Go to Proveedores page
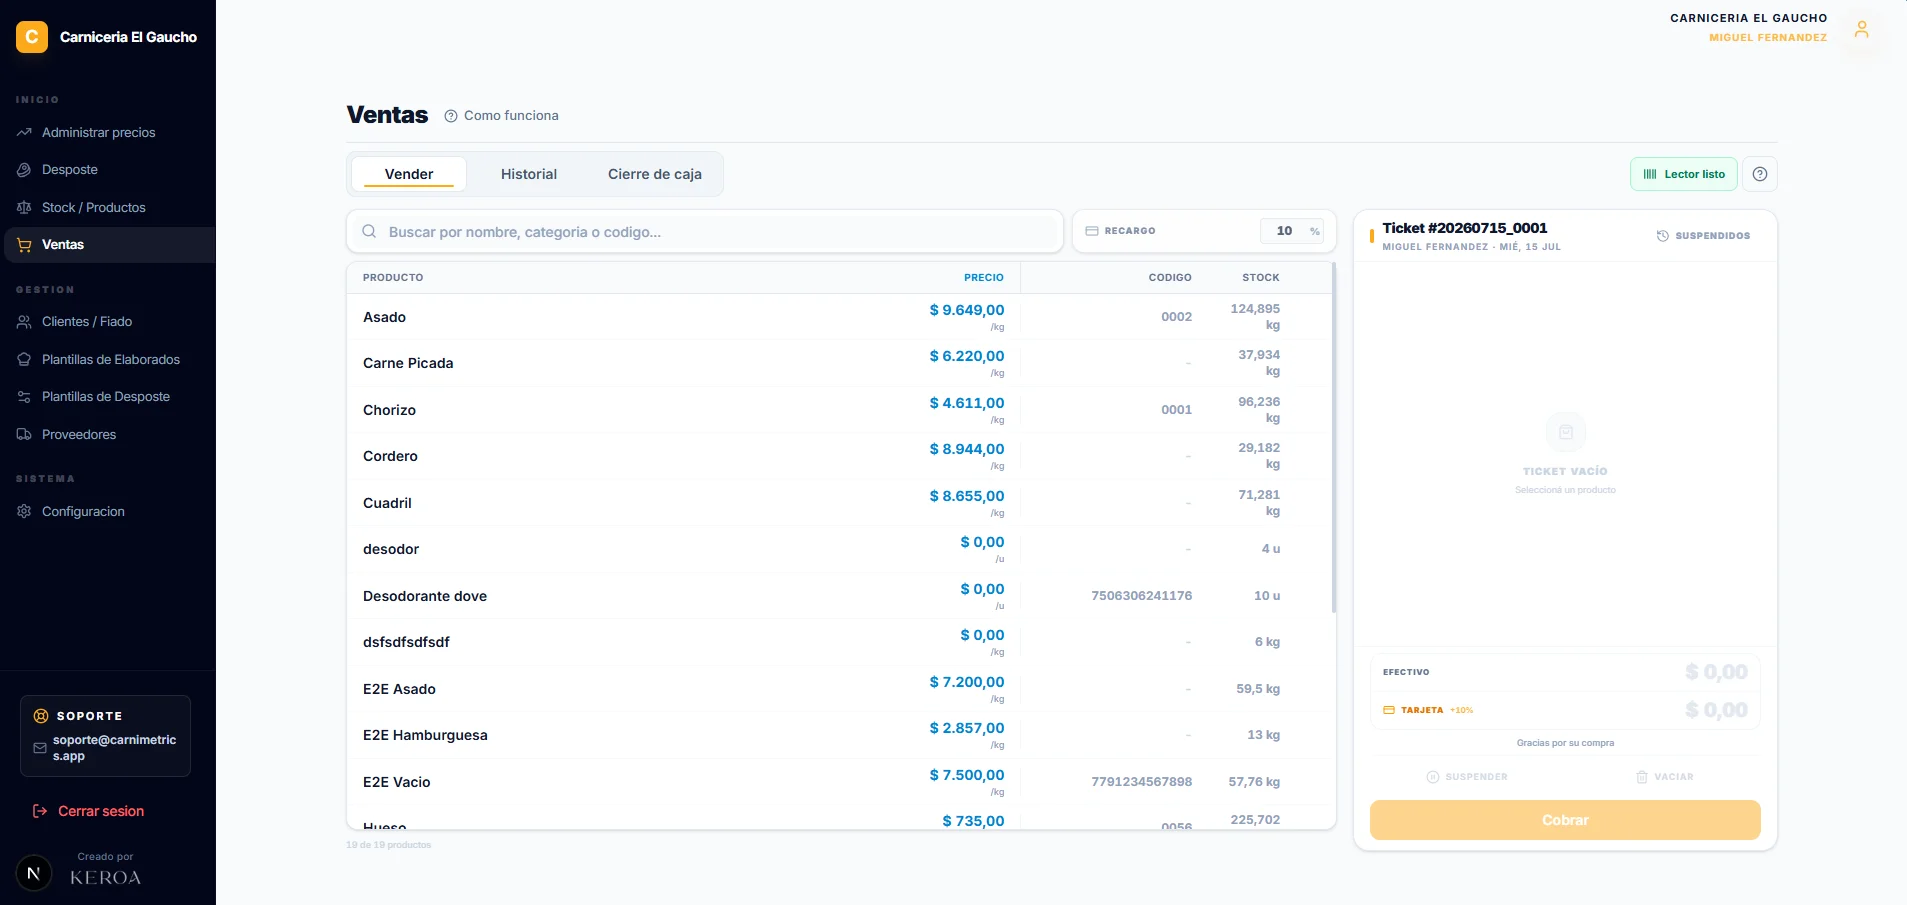1907x905 pixels. click(x=79, y=434)
